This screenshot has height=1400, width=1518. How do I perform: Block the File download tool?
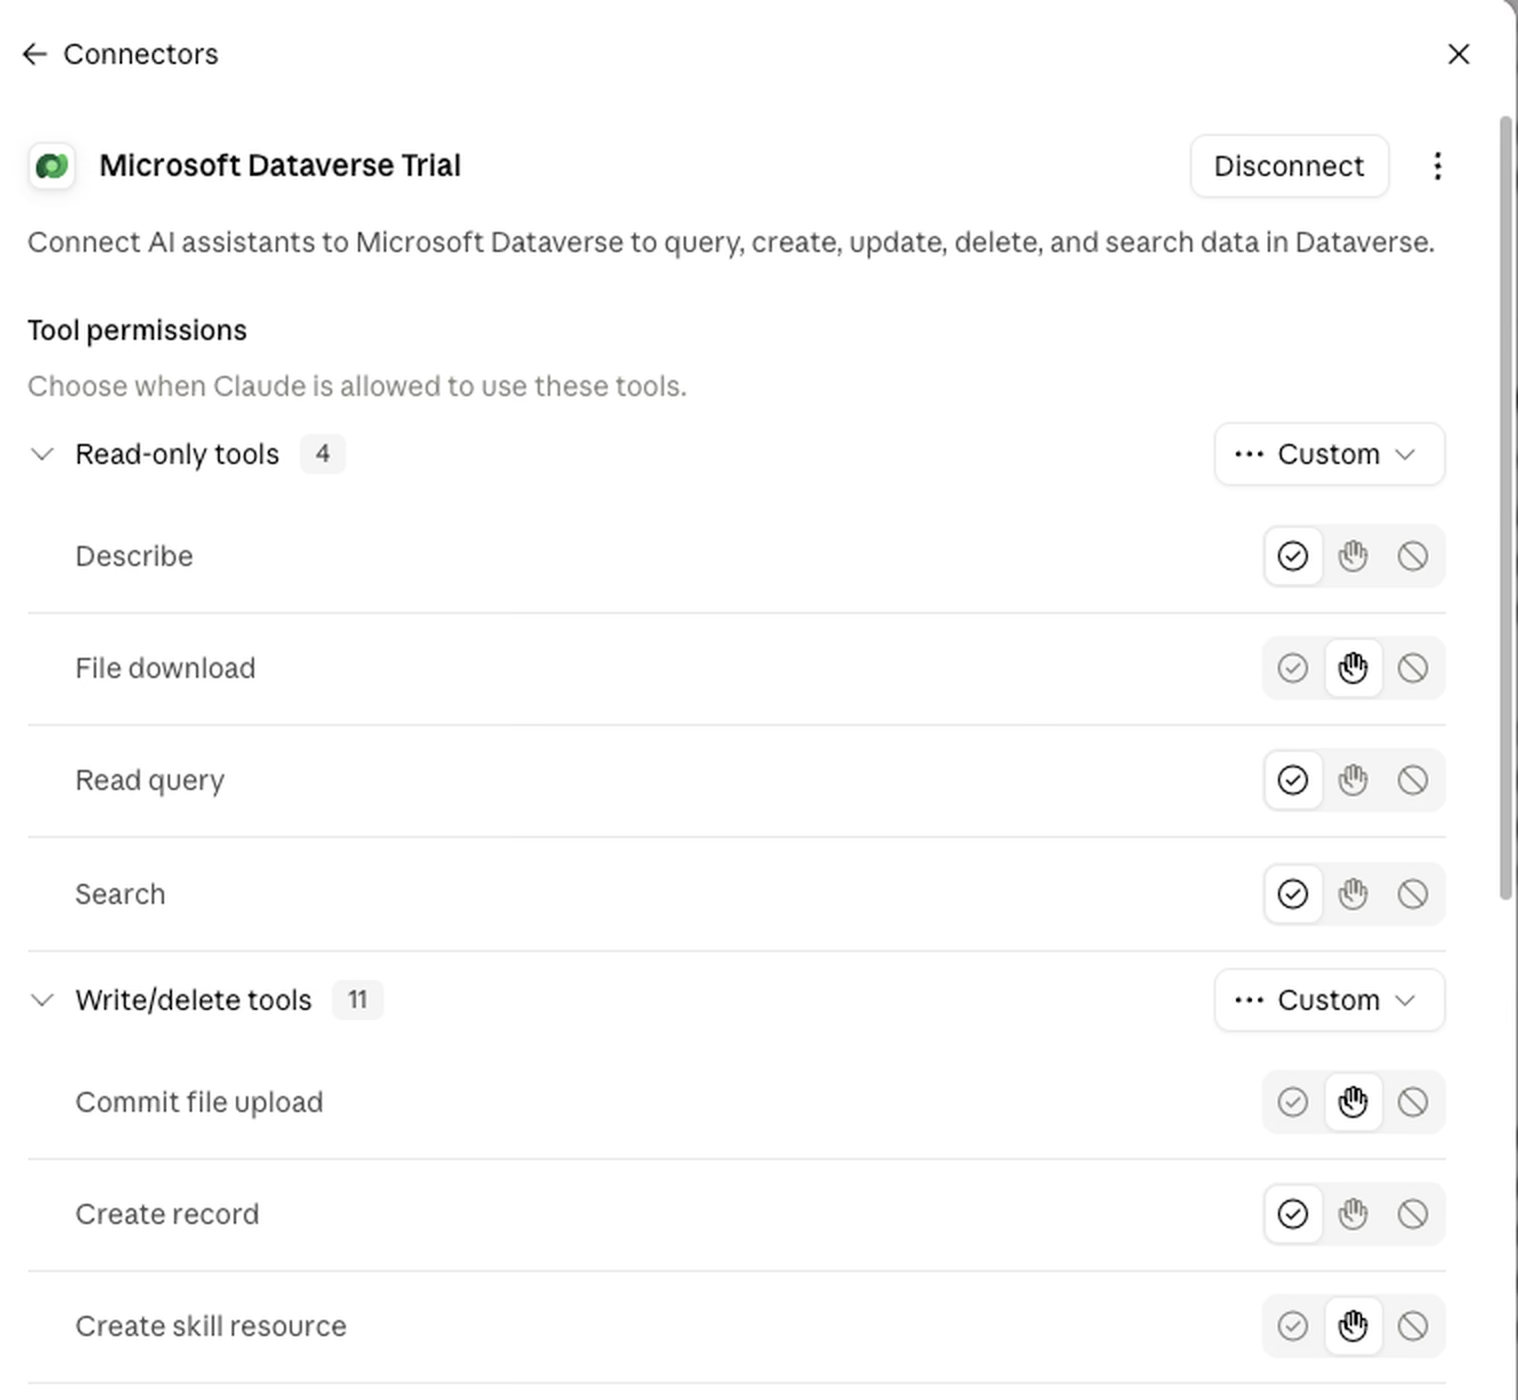[x=1413, y=668]
